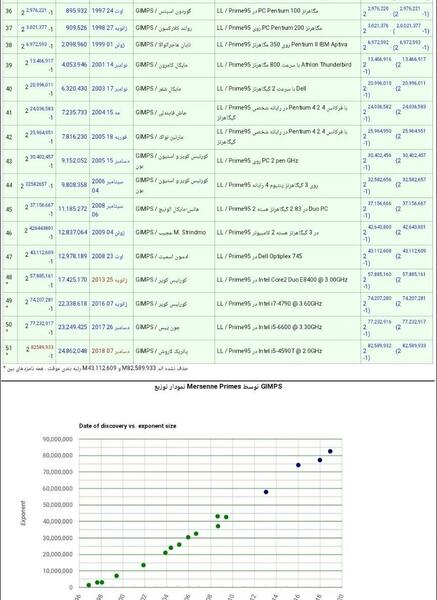Screen dimensions: 437x600
Task: Click the 24,862,048 digits value in row 51
Action: coord(73,351)
